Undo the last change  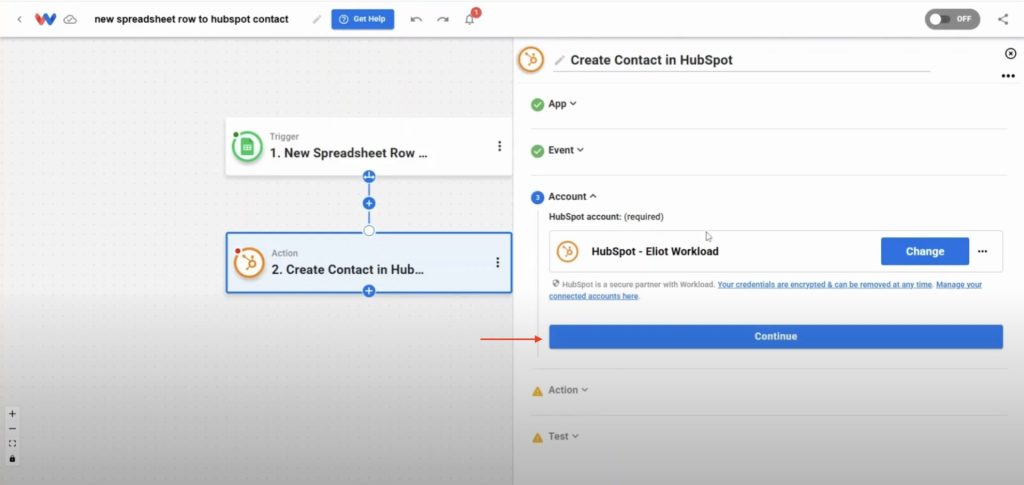tap(416, 19)
